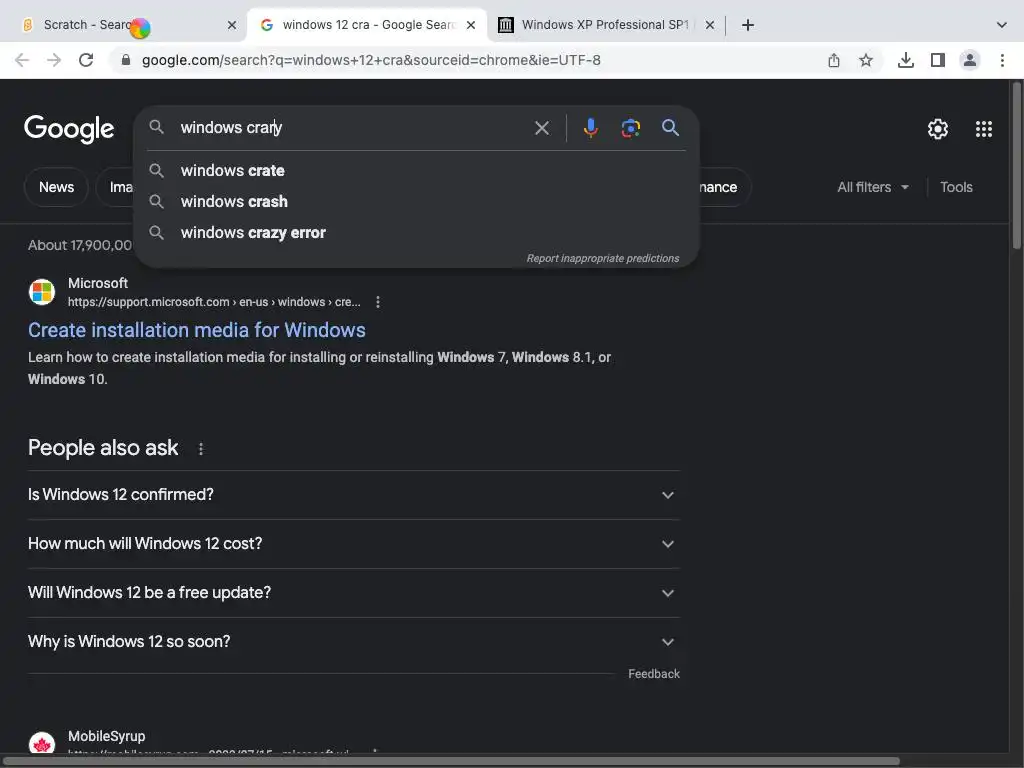Click the MobileSyrup result favicon
The height and width of the screenshot is (768, 1024).
(42, 743)
